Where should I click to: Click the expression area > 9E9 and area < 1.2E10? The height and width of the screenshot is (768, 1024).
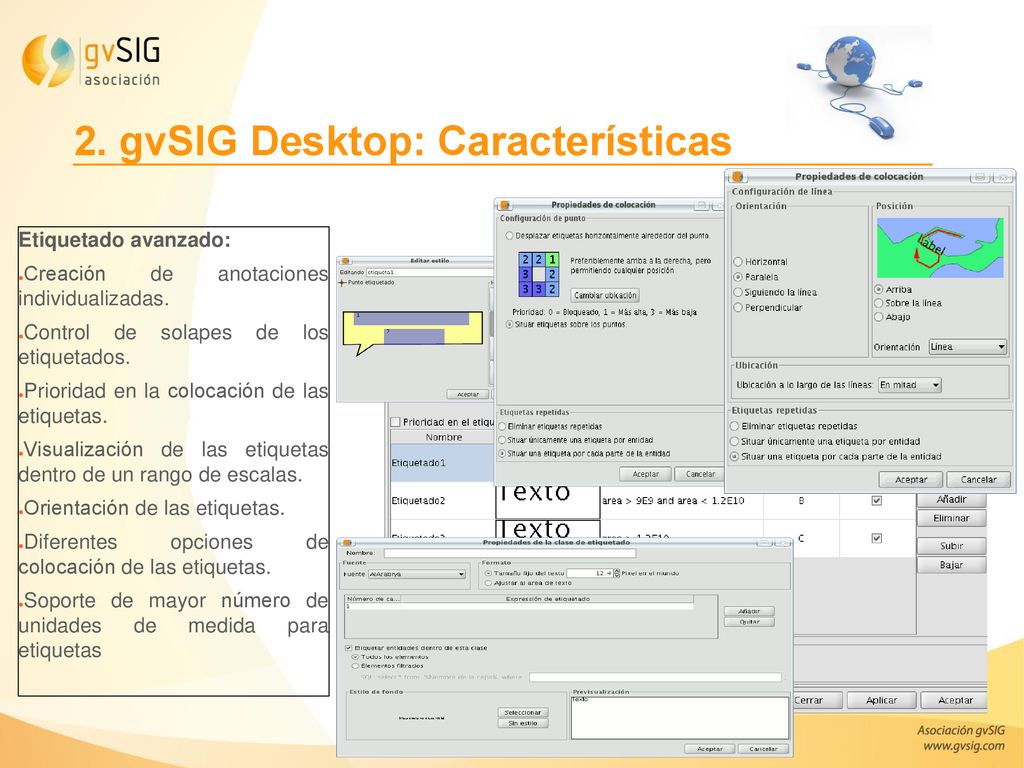point(673,501)
